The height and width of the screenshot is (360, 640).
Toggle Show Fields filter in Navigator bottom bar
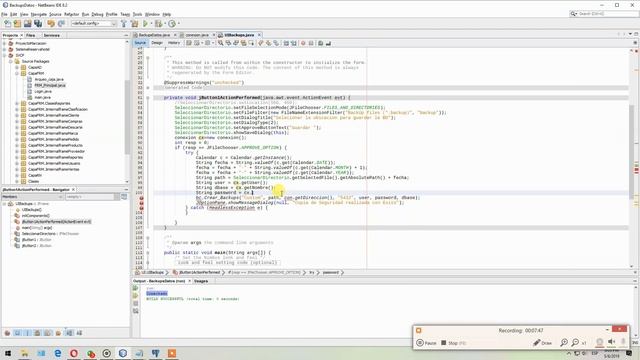[x=17, y=333]
